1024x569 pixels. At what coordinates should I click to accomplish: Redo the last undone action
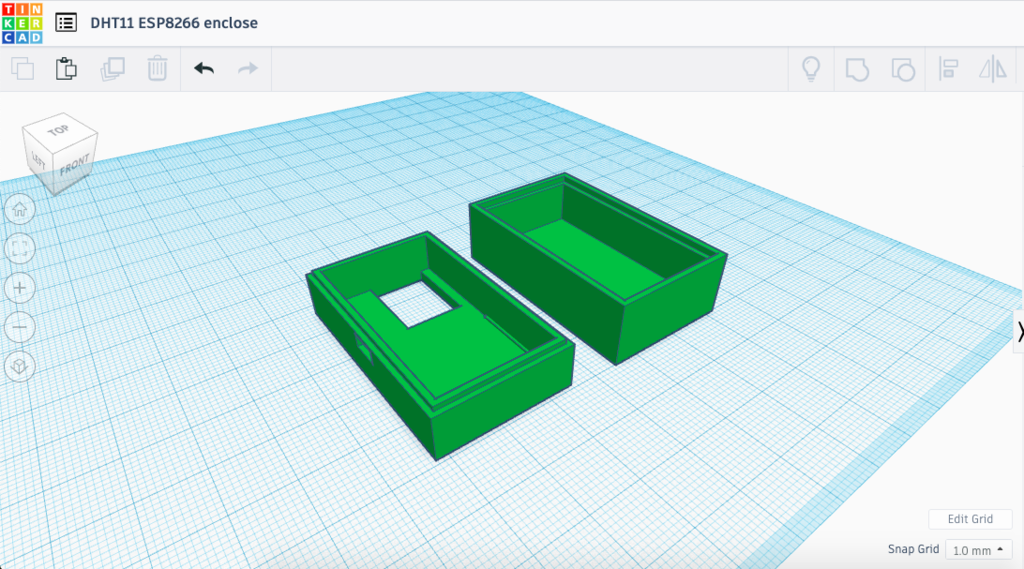[248, 69]
